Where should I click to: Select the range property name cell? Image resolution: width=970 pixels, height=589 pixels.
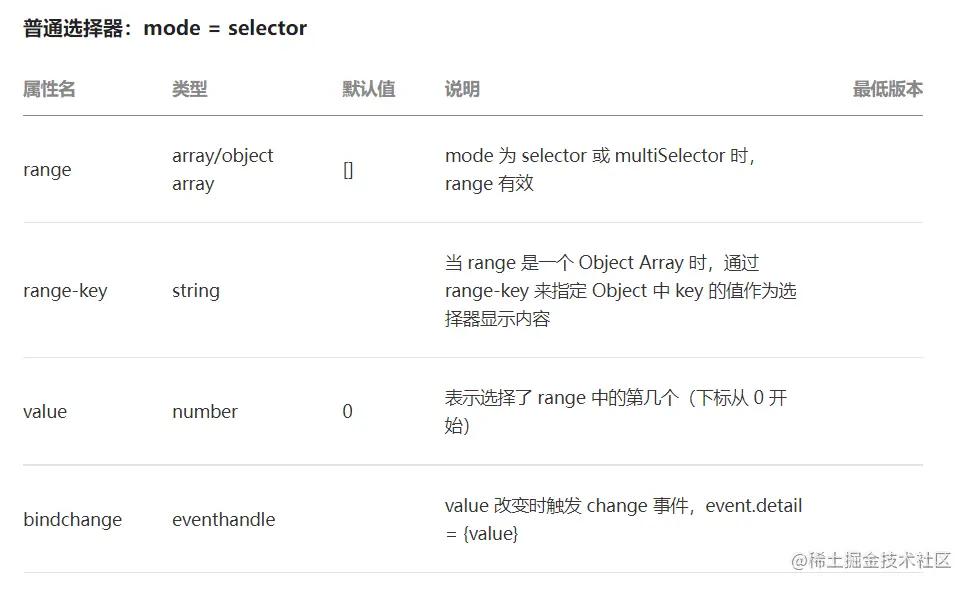47,170
